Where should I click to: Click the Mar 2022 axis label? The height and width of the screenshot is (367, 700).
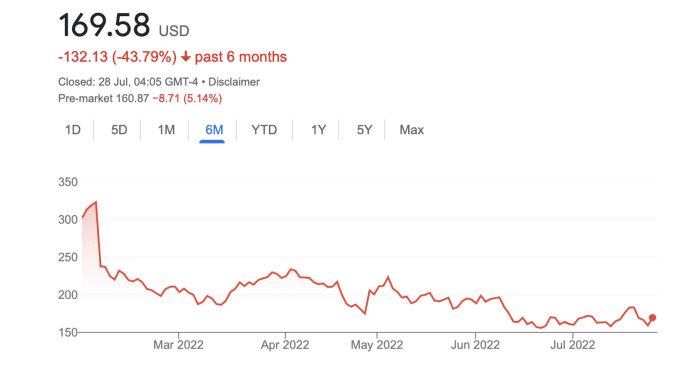point(178,345)
